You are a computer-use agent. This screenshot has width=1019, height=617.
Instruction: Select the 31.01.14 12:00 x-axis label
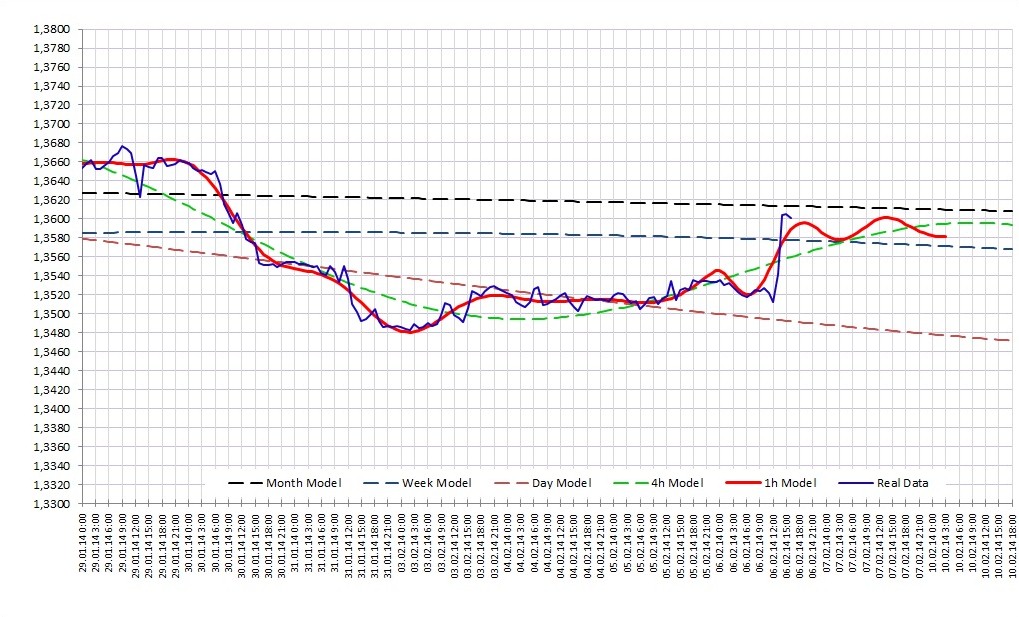pos(348,545)
